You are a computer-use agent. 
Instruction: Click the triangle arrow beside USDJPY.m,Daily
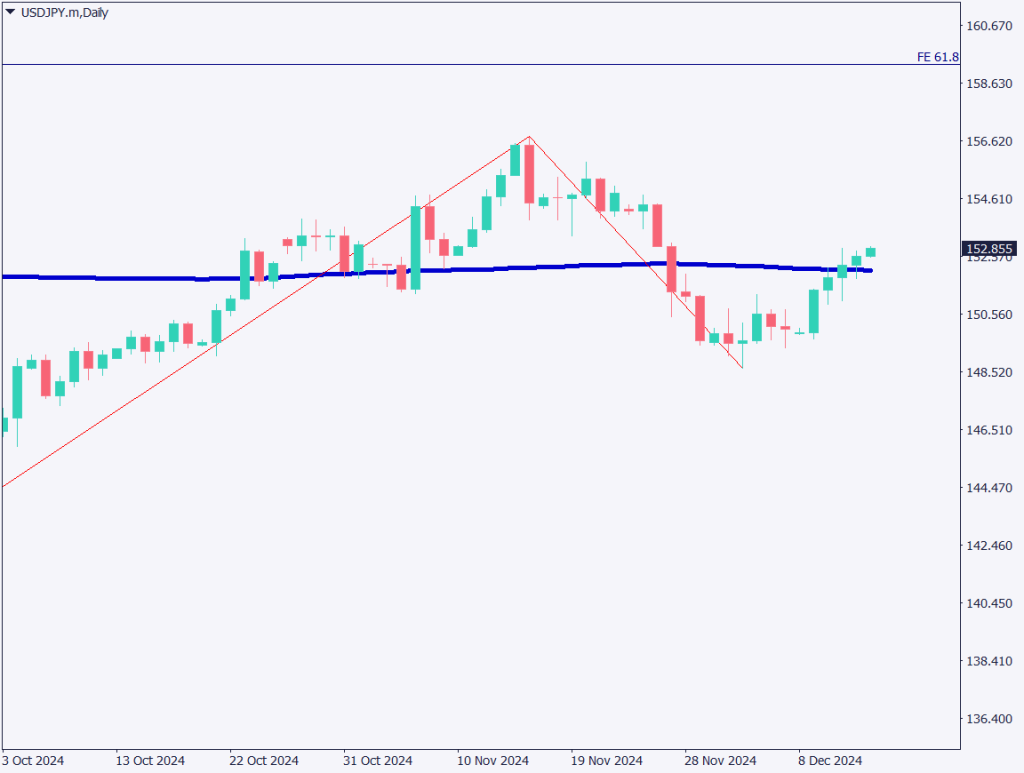point(10,13)
